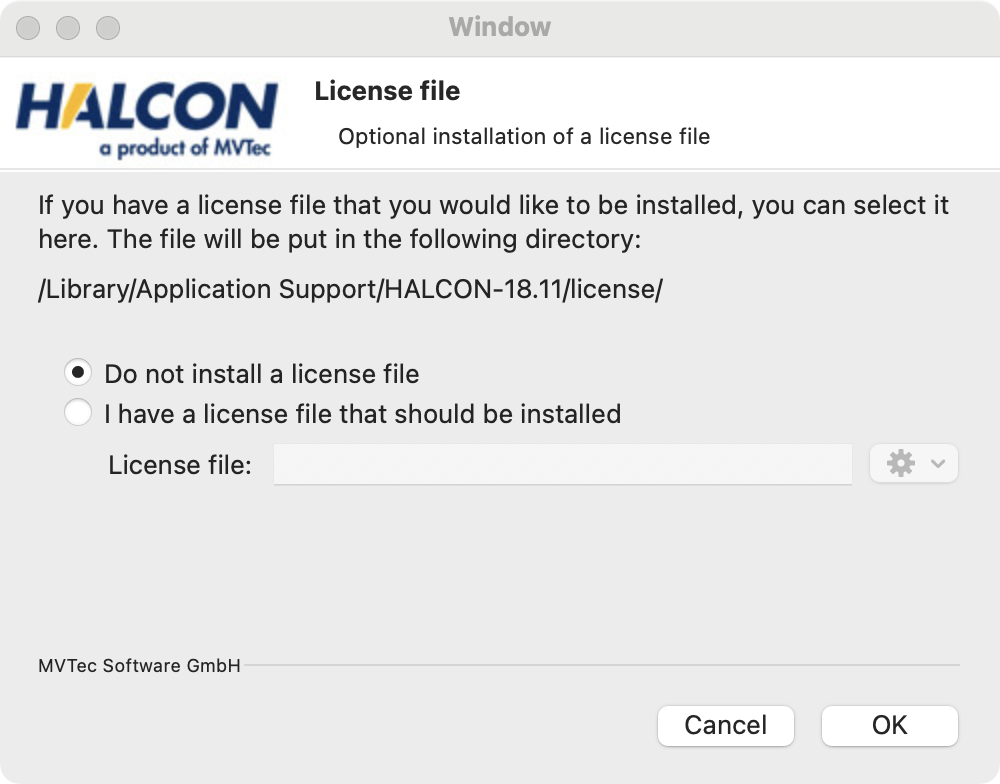Click the 'Optional installation of a license file' subtitle

pyautogui.click(x=524, y=137)
